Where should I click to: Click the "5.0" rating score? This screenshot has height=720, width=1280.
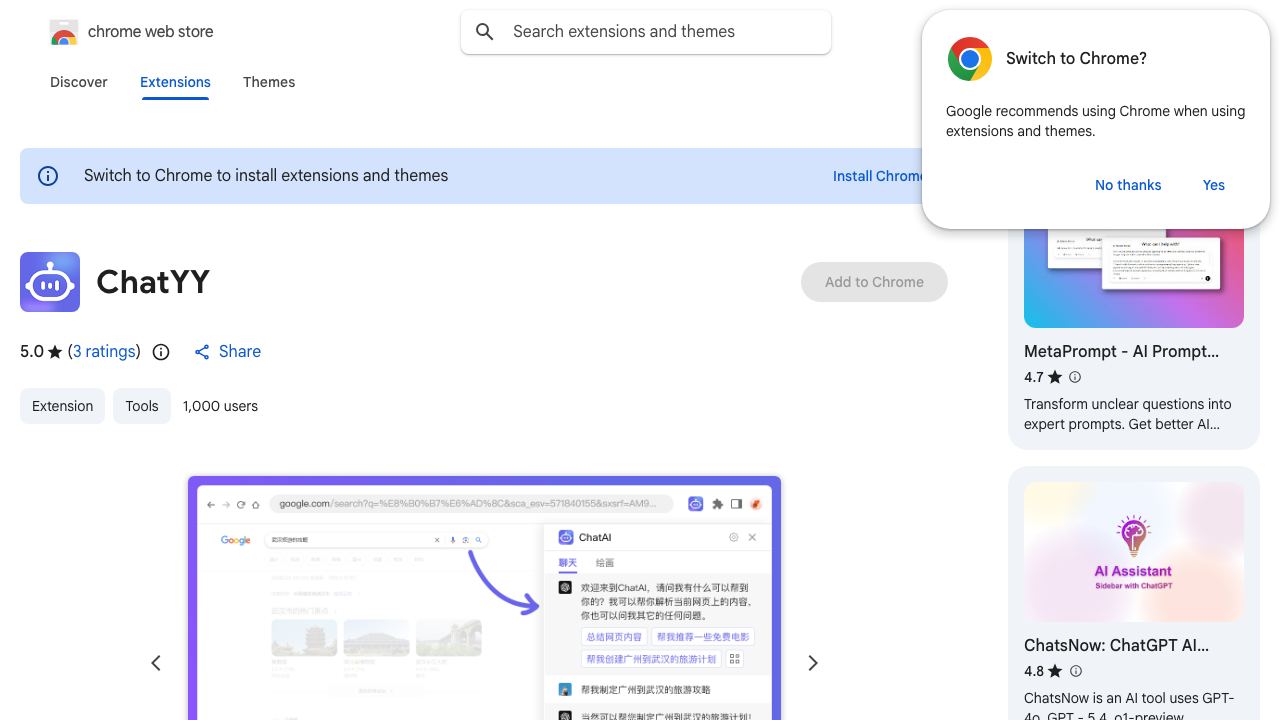(x=32, y=352)
